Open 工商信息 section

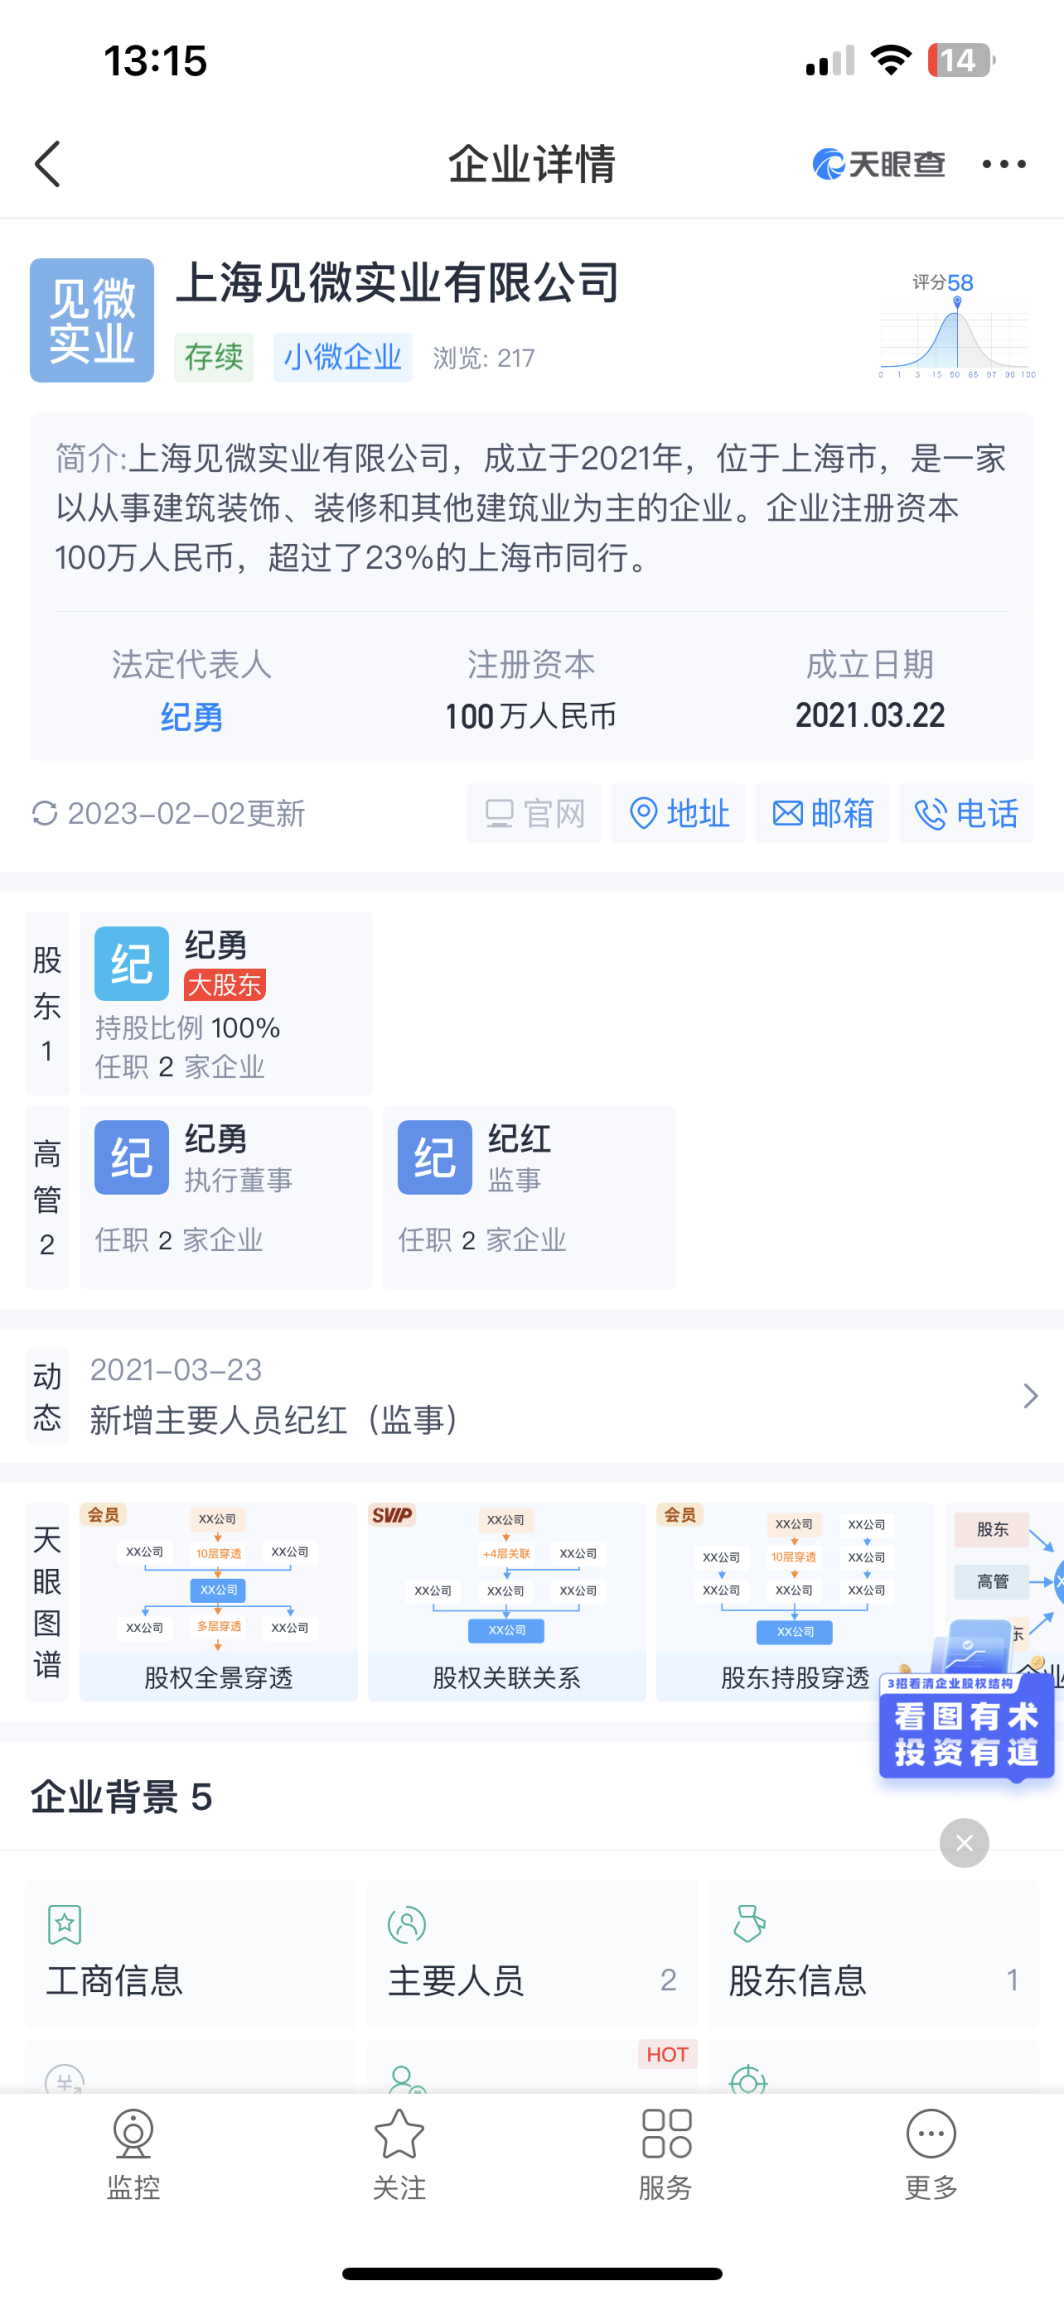pos(190,1954)
